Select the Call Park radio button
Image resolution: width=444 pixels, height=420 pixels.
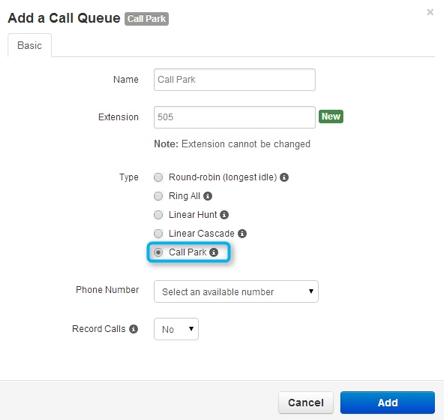click(x=158, y=252)
